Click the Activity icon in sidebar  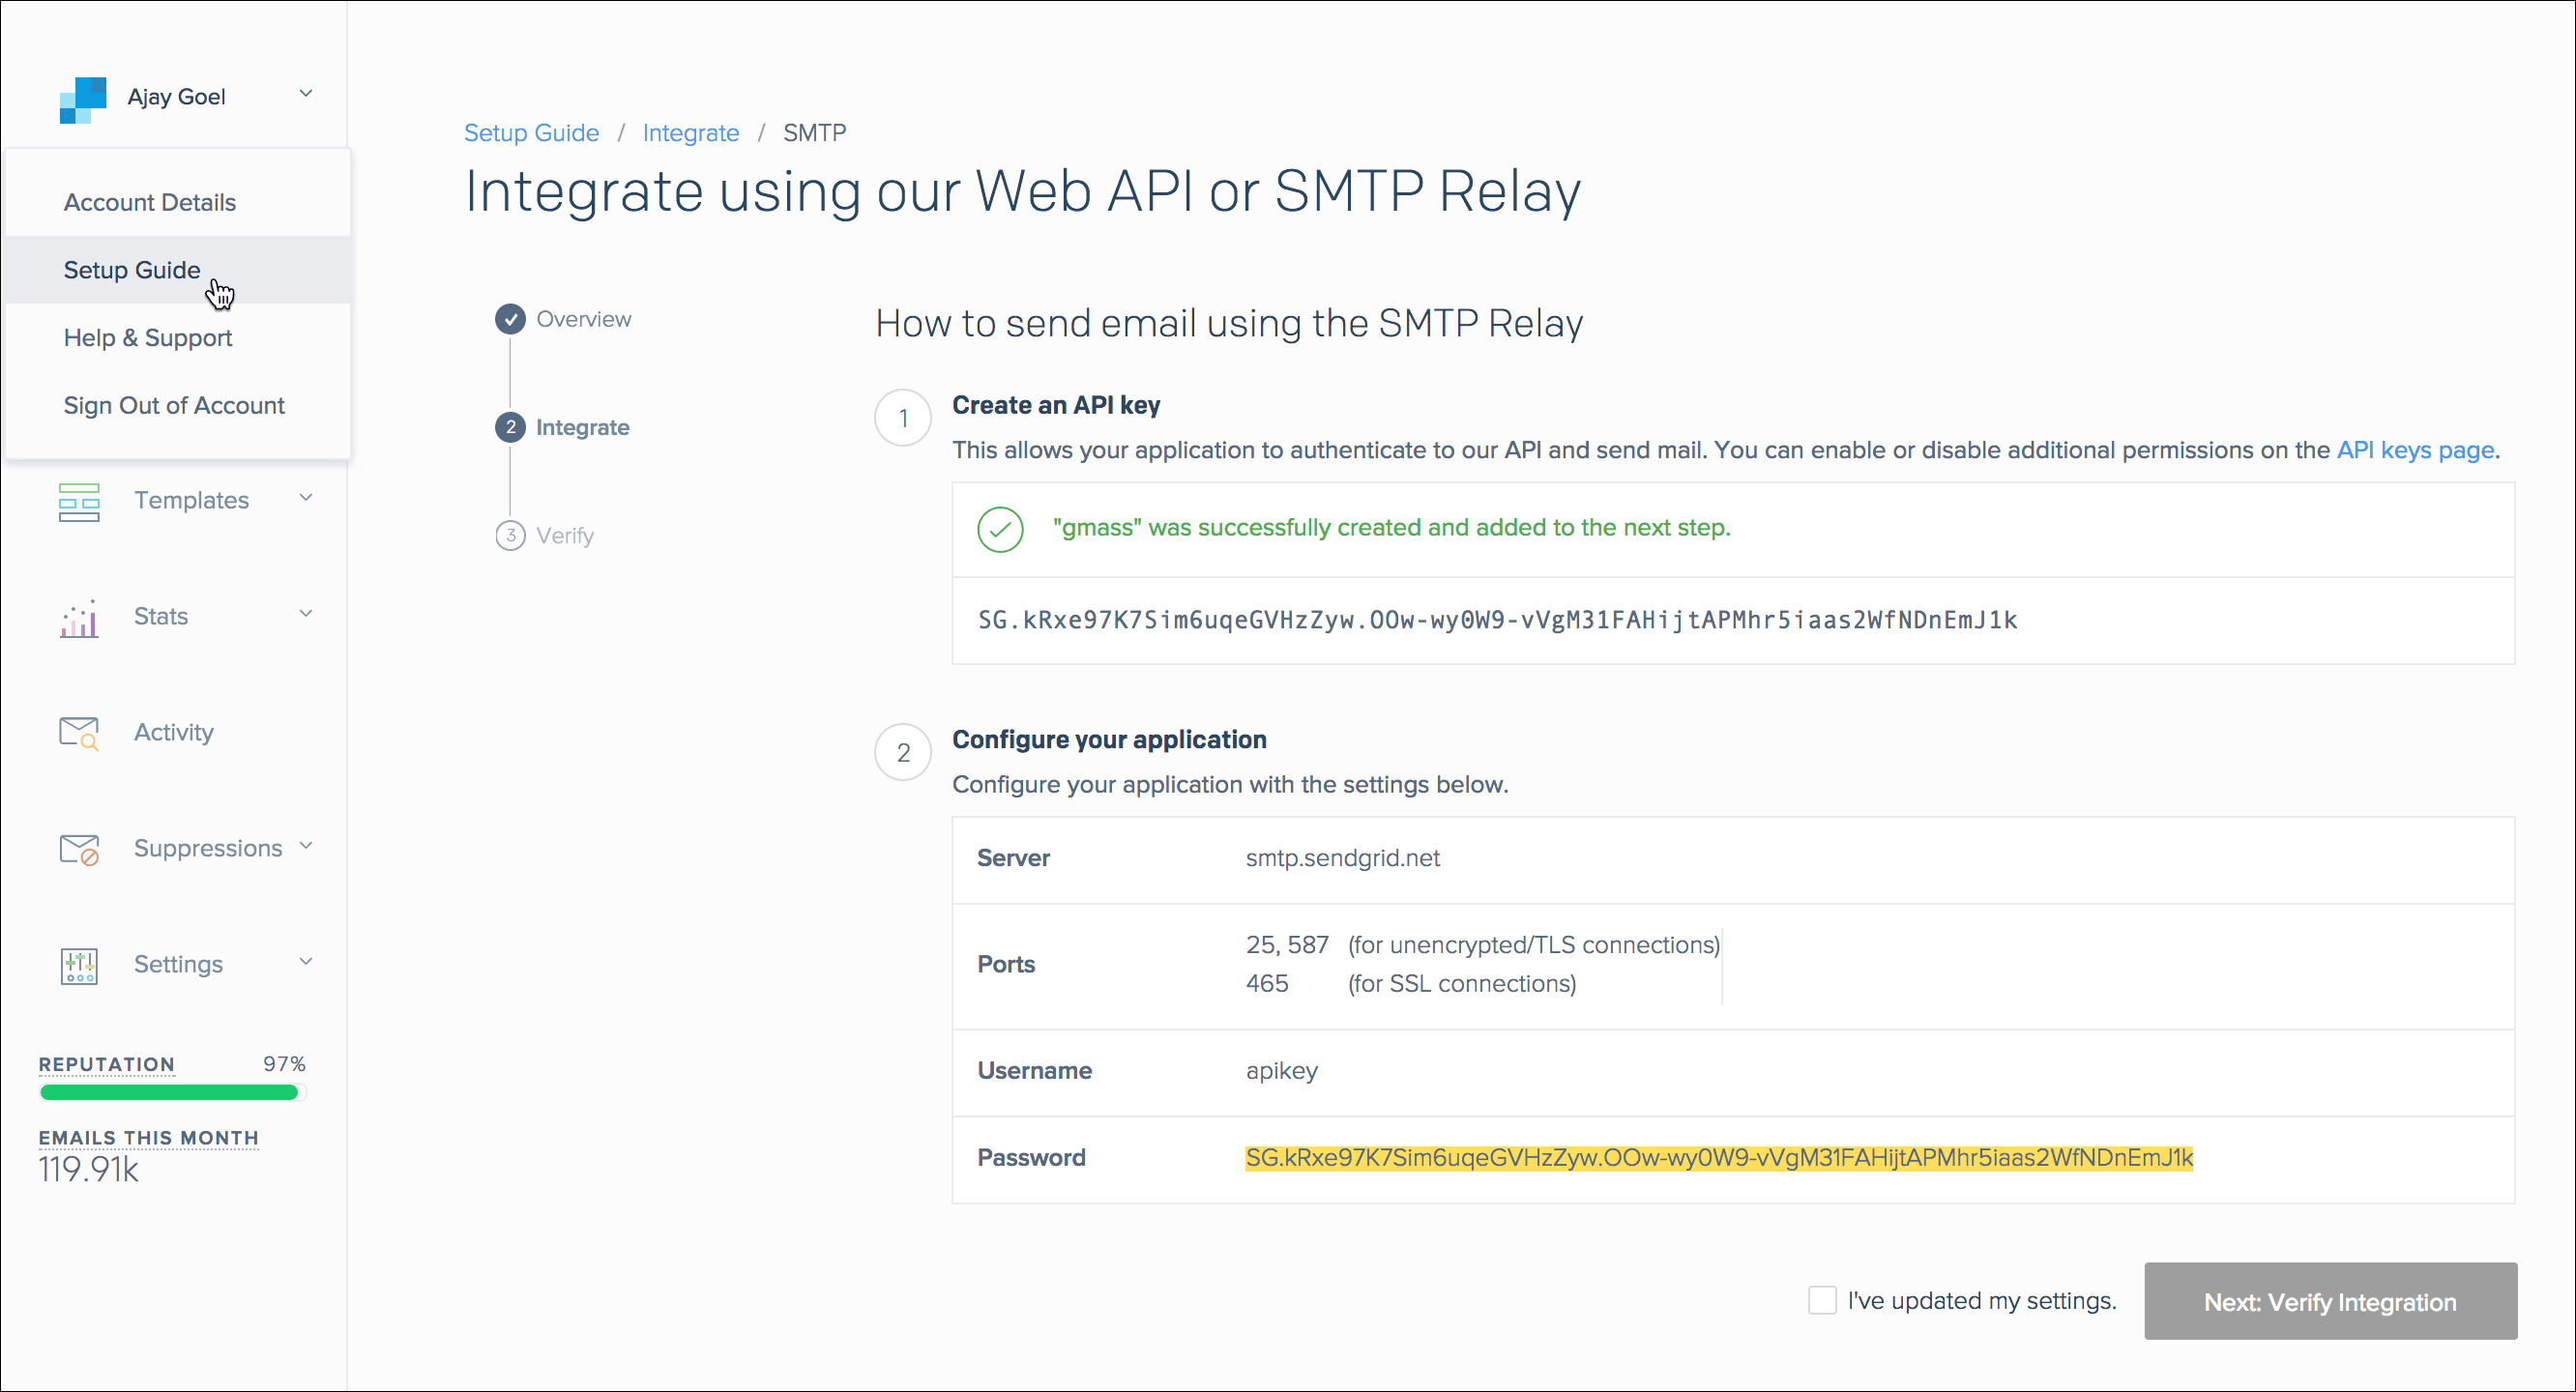point(77,732)
